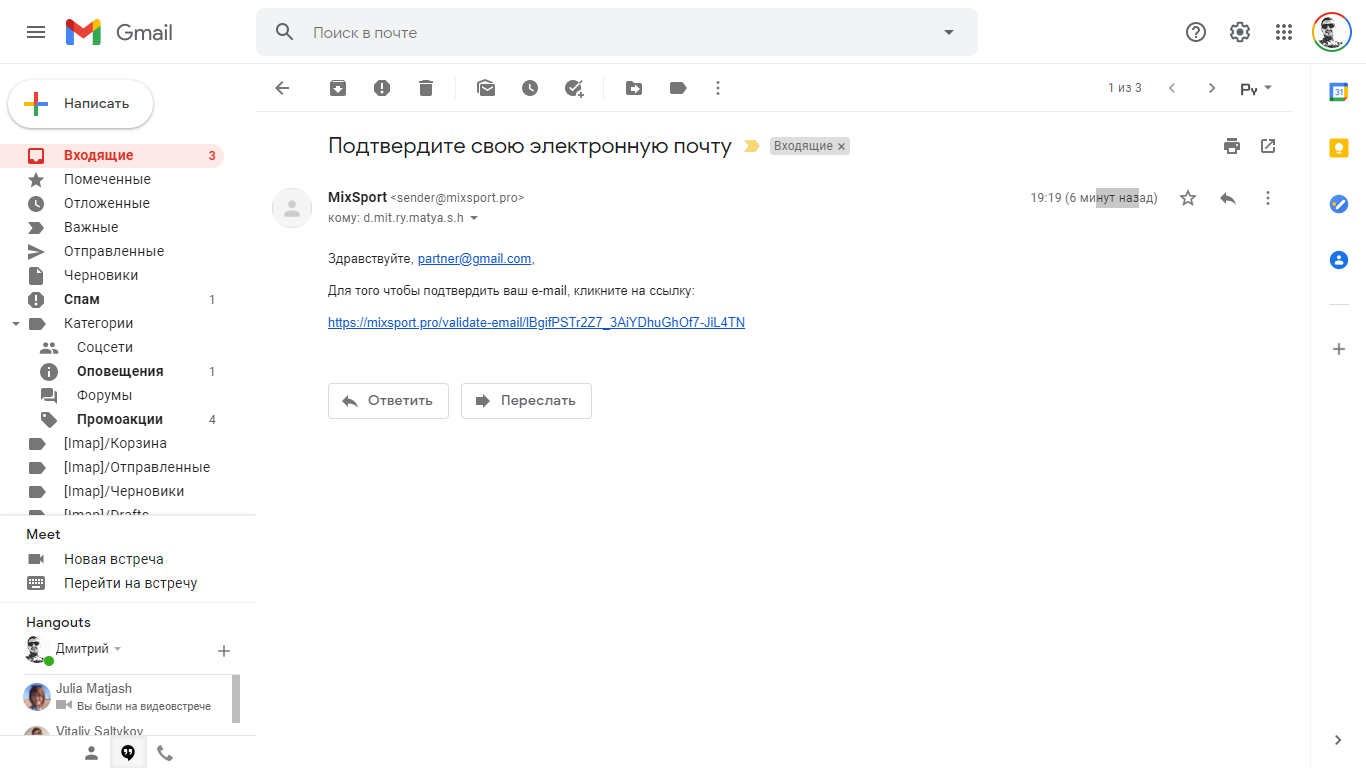
Task: Click the mixsport.pro validate-email link
Action: [x=536, y=322]
